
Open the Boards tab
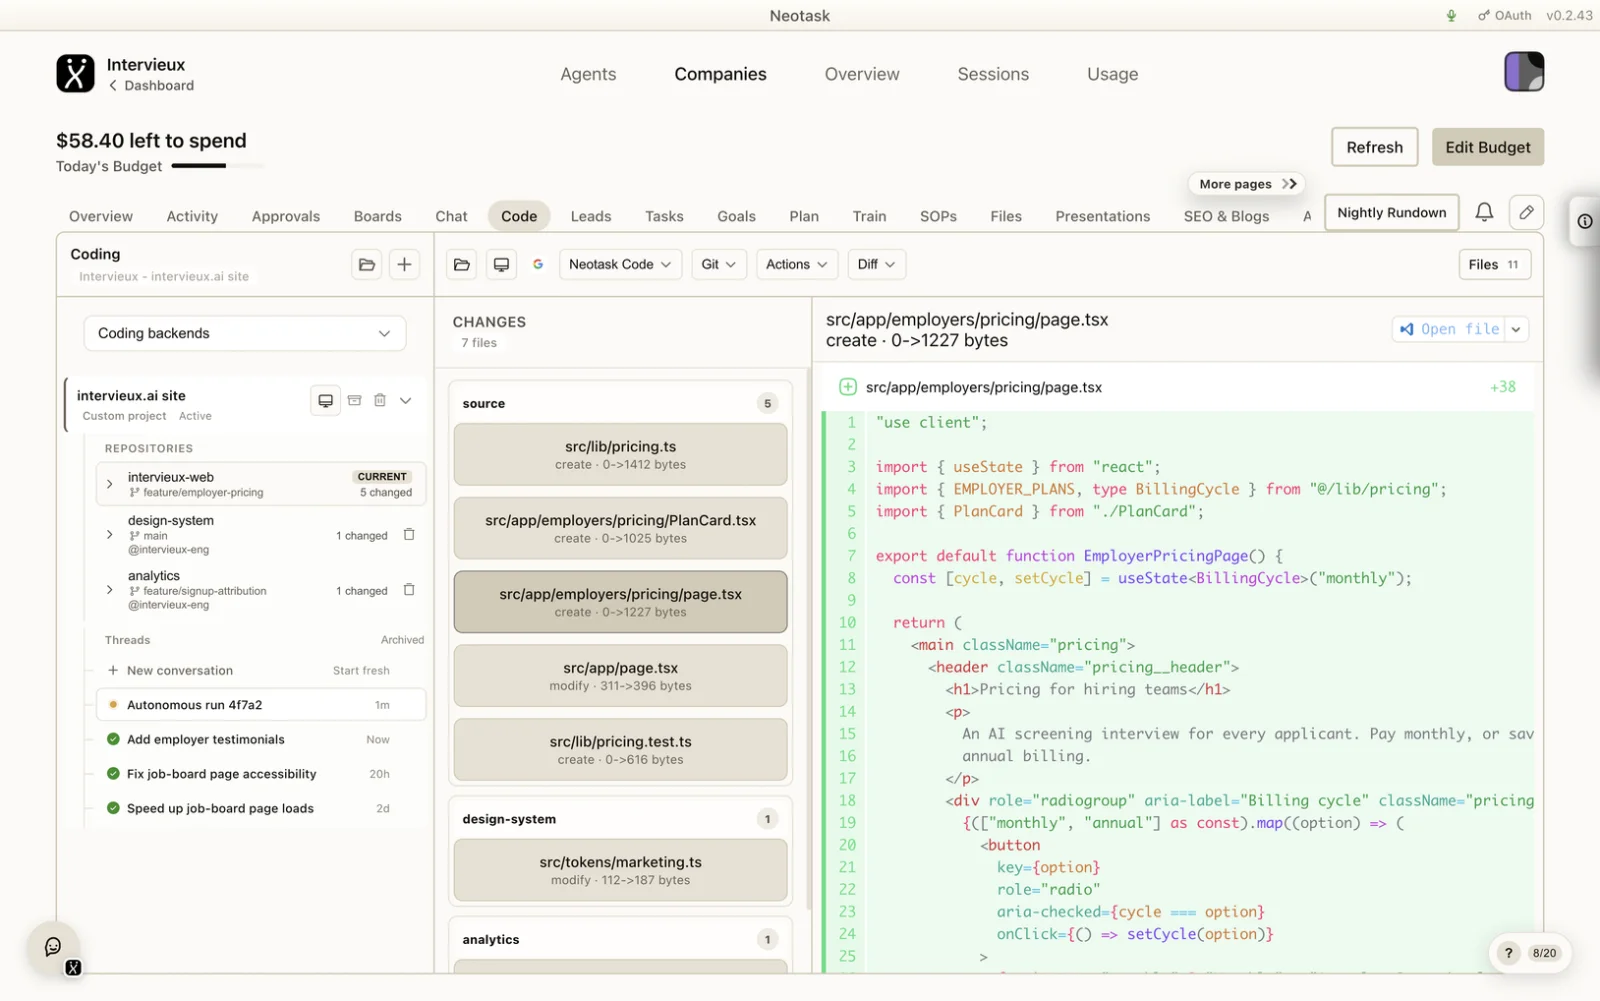tap(377, 216)
